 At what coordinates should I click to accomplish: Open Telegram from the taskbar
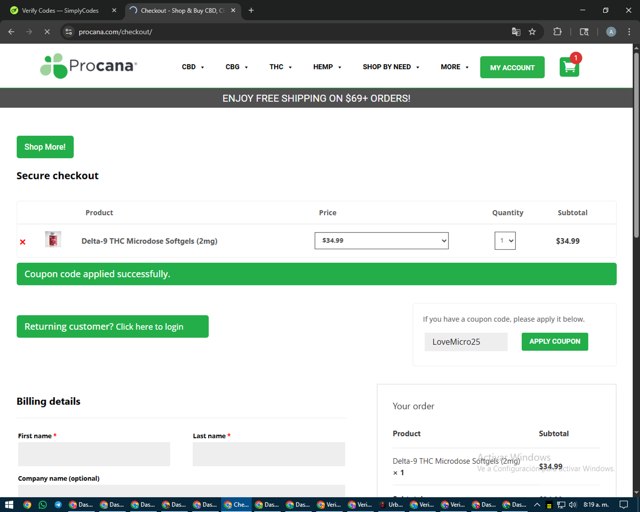click(58, 505)
